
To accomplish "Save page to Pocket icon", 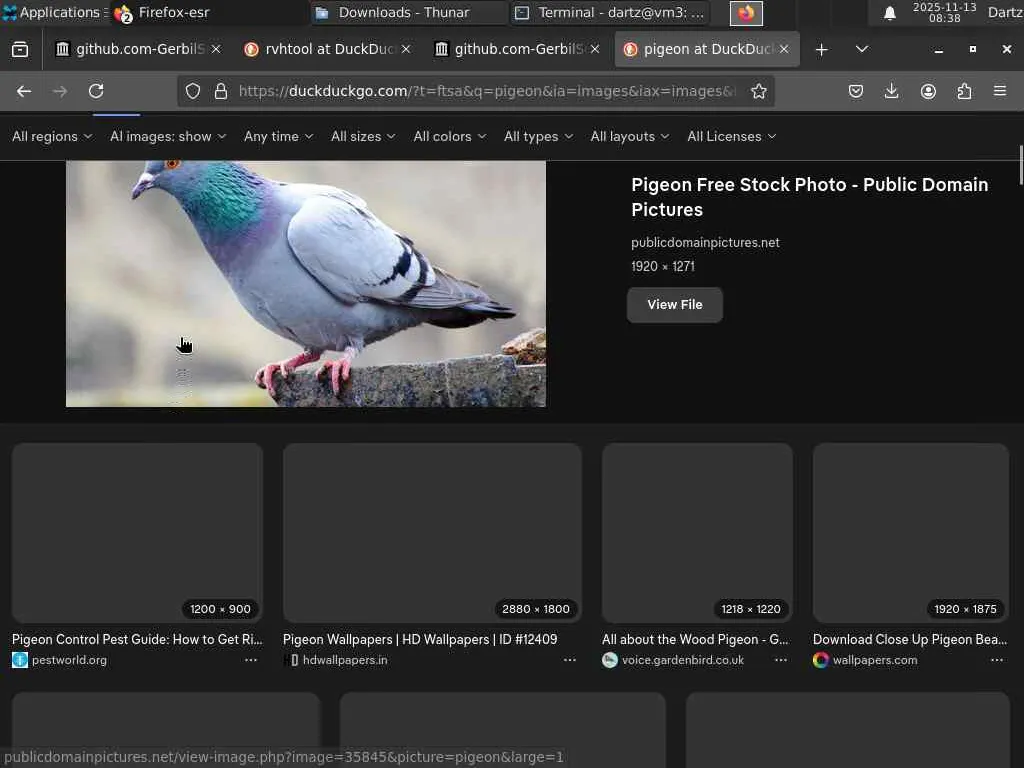I will pos(856,91).
